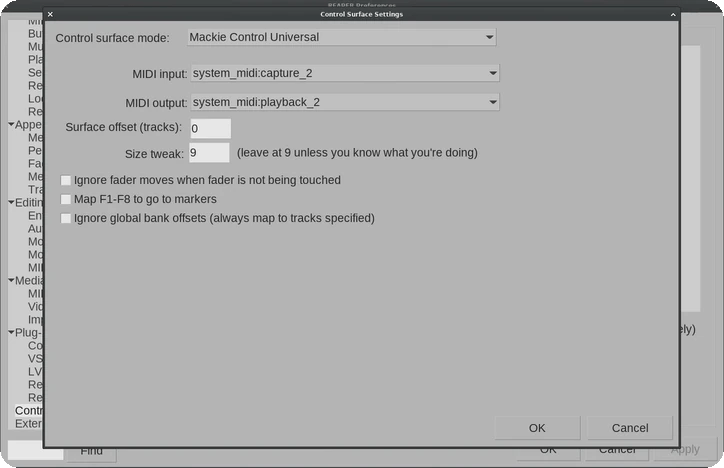
Task: Cancel the Control Surface Settings dialog
Action: (x=630, y=428)
